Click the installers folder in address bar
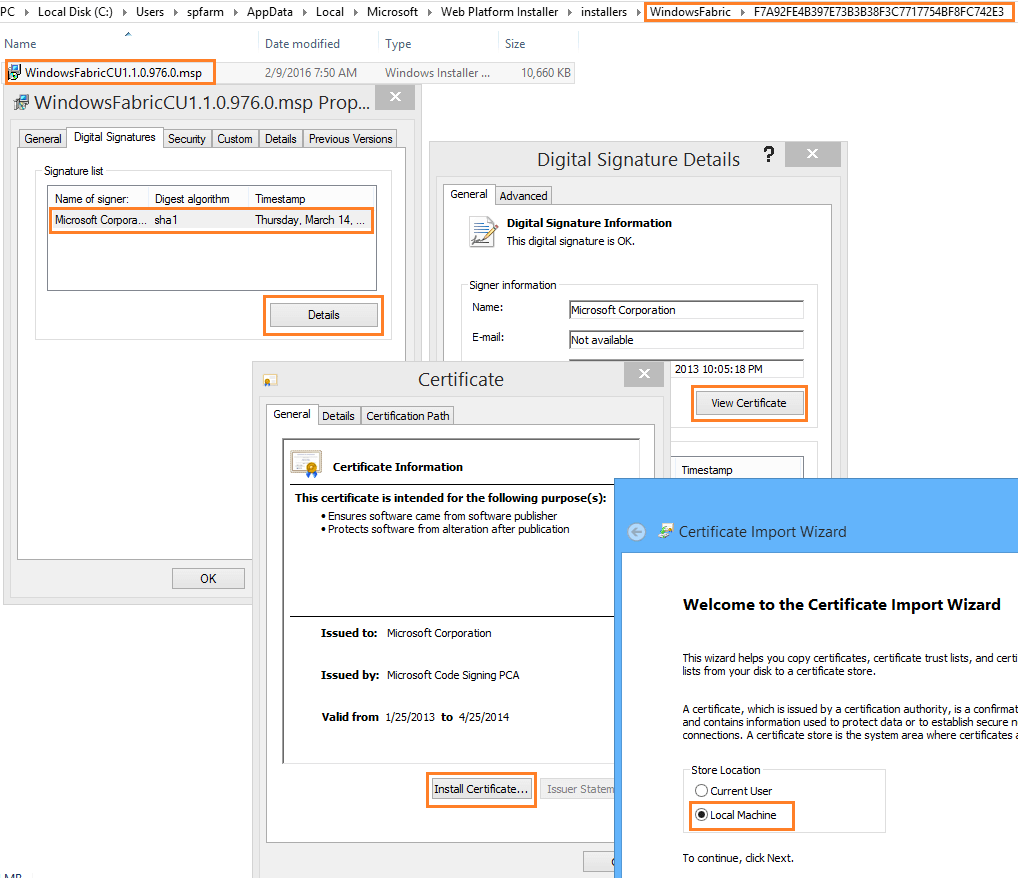The image size is (1018, 878). point(604,12)
